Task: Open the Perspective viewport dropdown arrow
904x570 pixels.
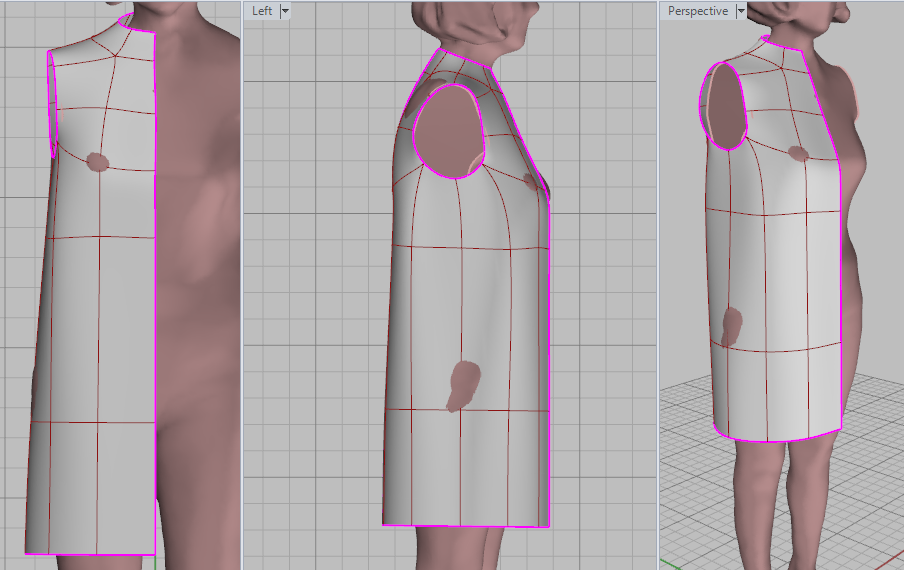Action: (x=741, y=11)
